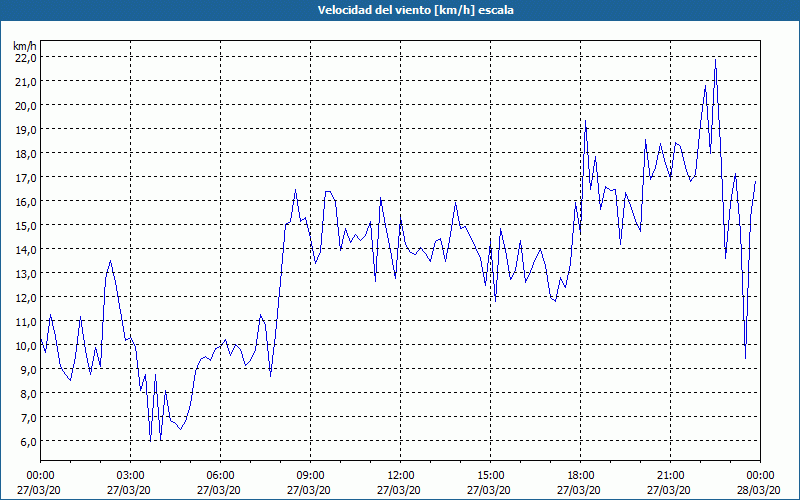The width and height of the screenshot is (800, 500).
Task: Click the wind line's highest peak near 22 km/h
Action: [x=715, y=60]
